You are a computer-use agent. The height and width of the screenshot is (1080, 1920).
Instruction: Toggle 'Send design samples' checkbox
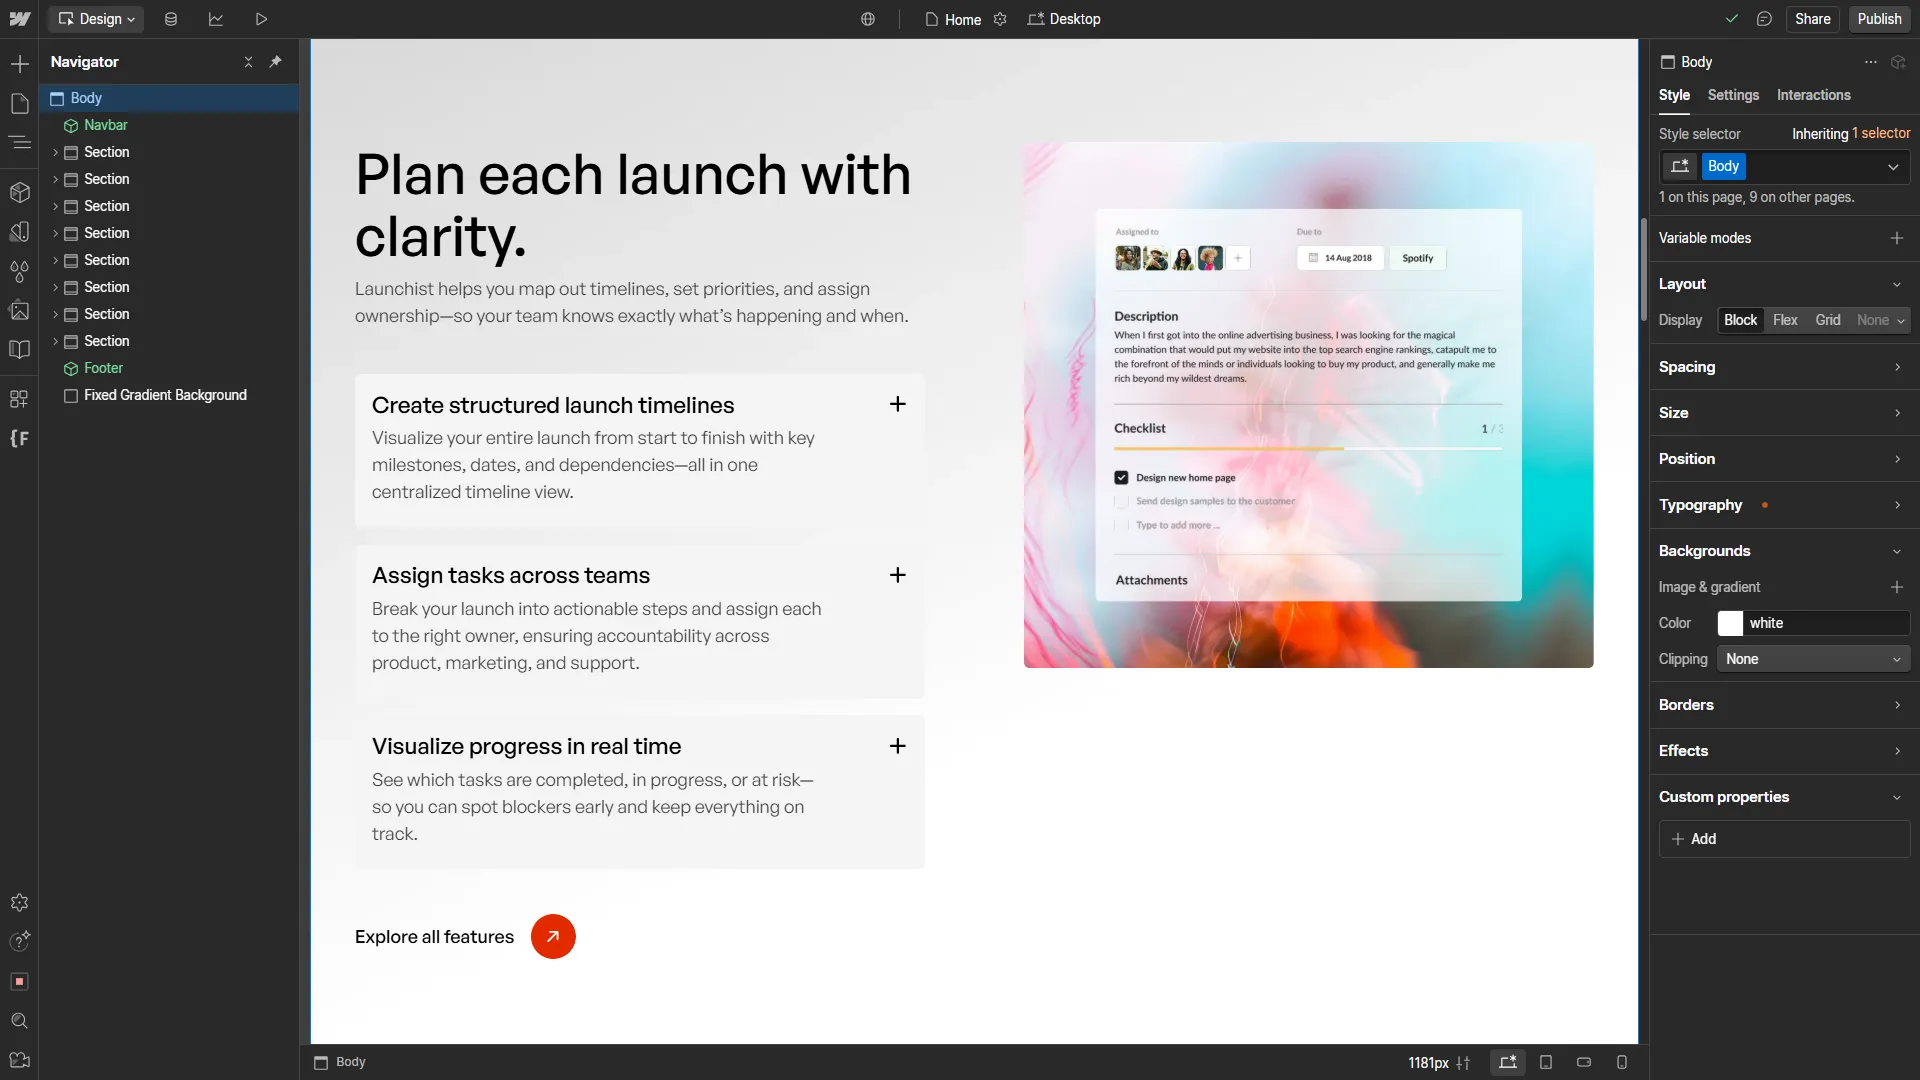click(x=1121, y=502)
